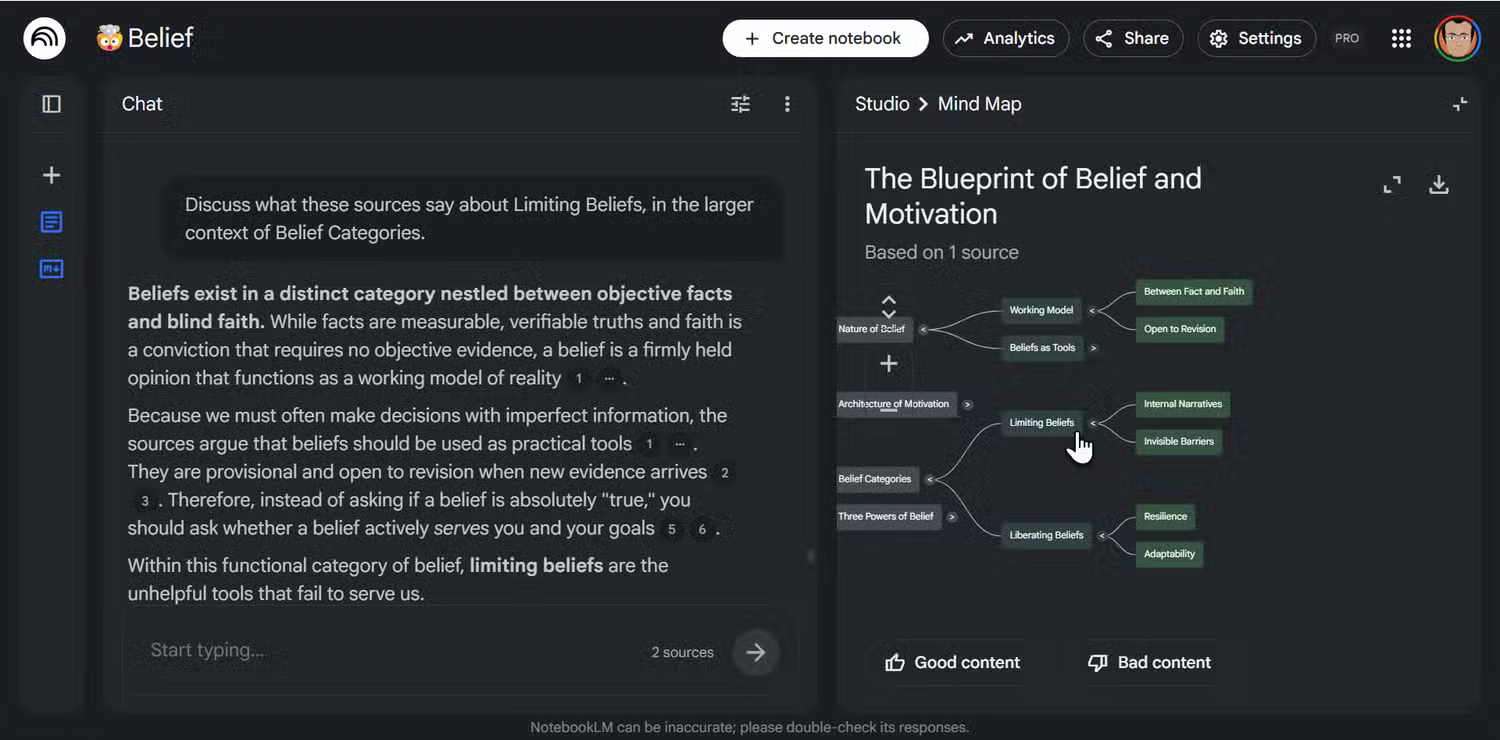Open the chat three-dot options menu

tap(787, 104)
